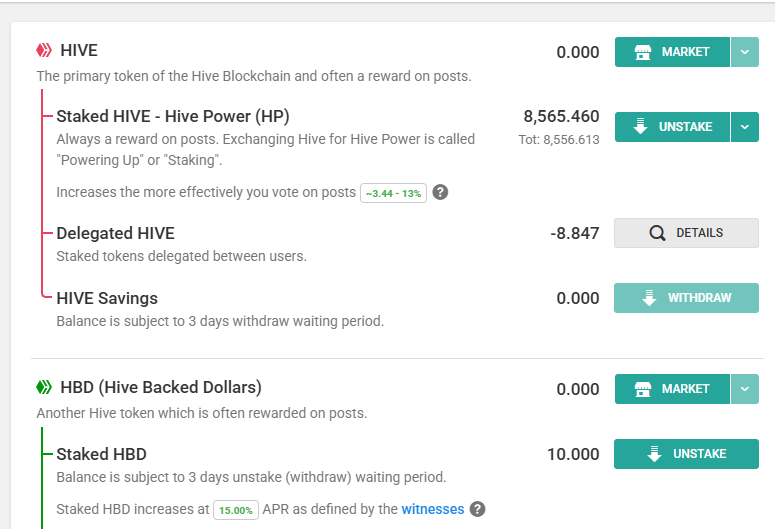
Task: Click the download icon on the Withdraw button
Action: point(650,298)
